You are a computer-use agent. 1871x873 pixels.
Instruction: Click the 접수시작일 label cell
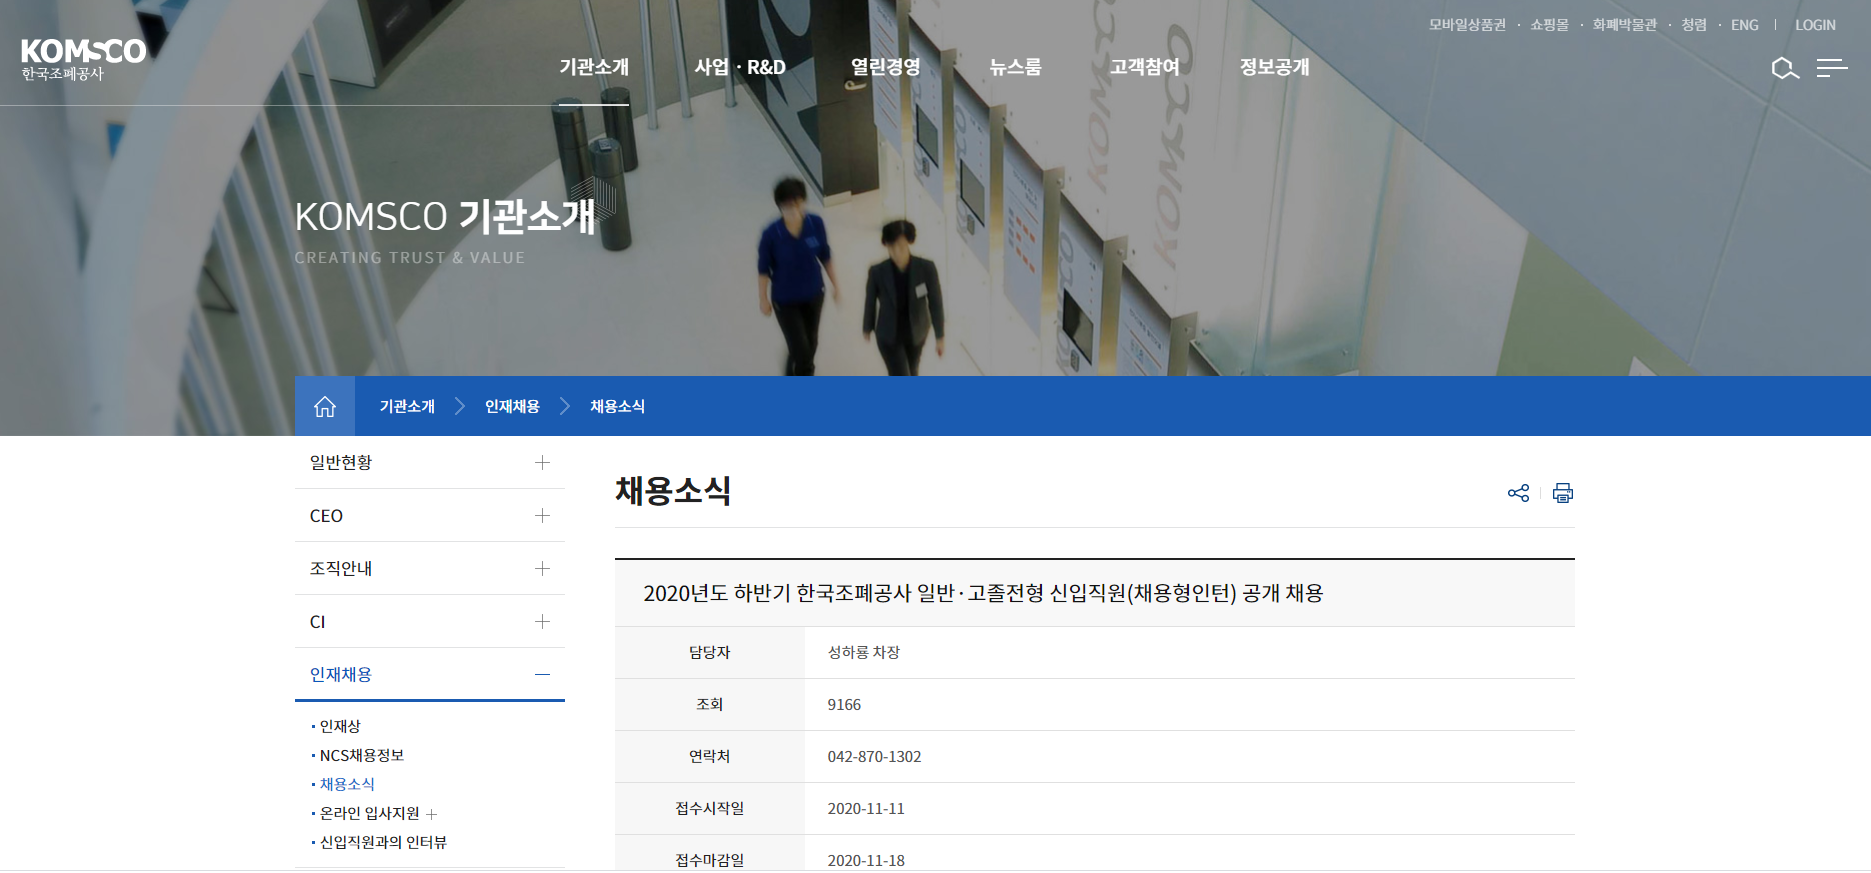click(x=709, y=808)
